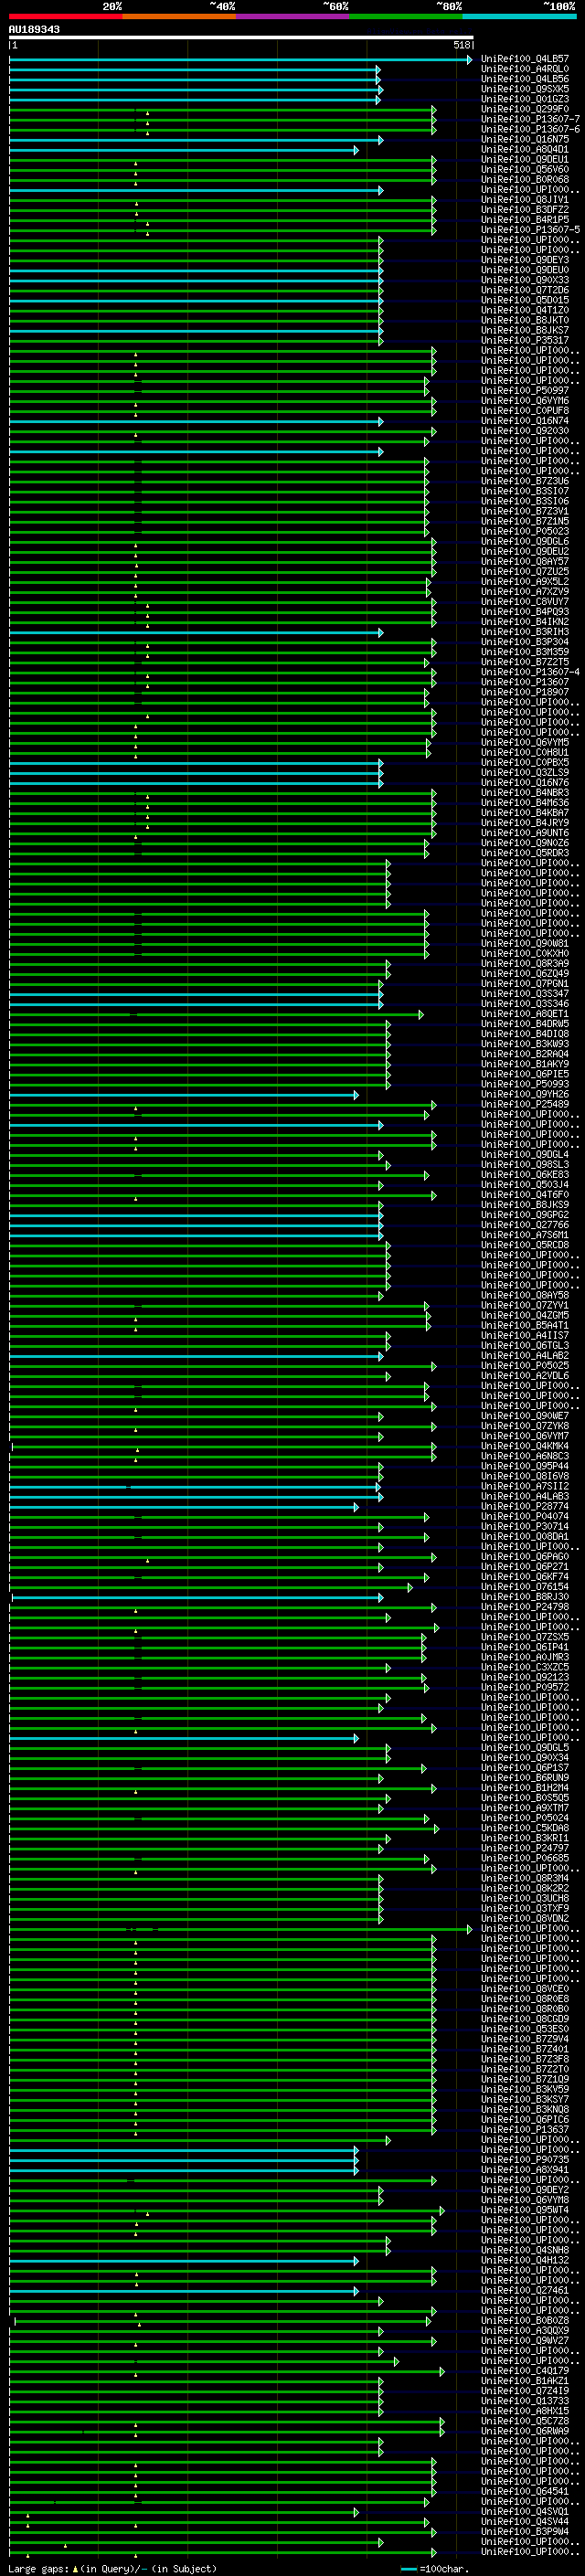This screenshot has width=585, height=2576.
Task: Open hit UniRef100_P13607-7
Action: tap(530, 119)
